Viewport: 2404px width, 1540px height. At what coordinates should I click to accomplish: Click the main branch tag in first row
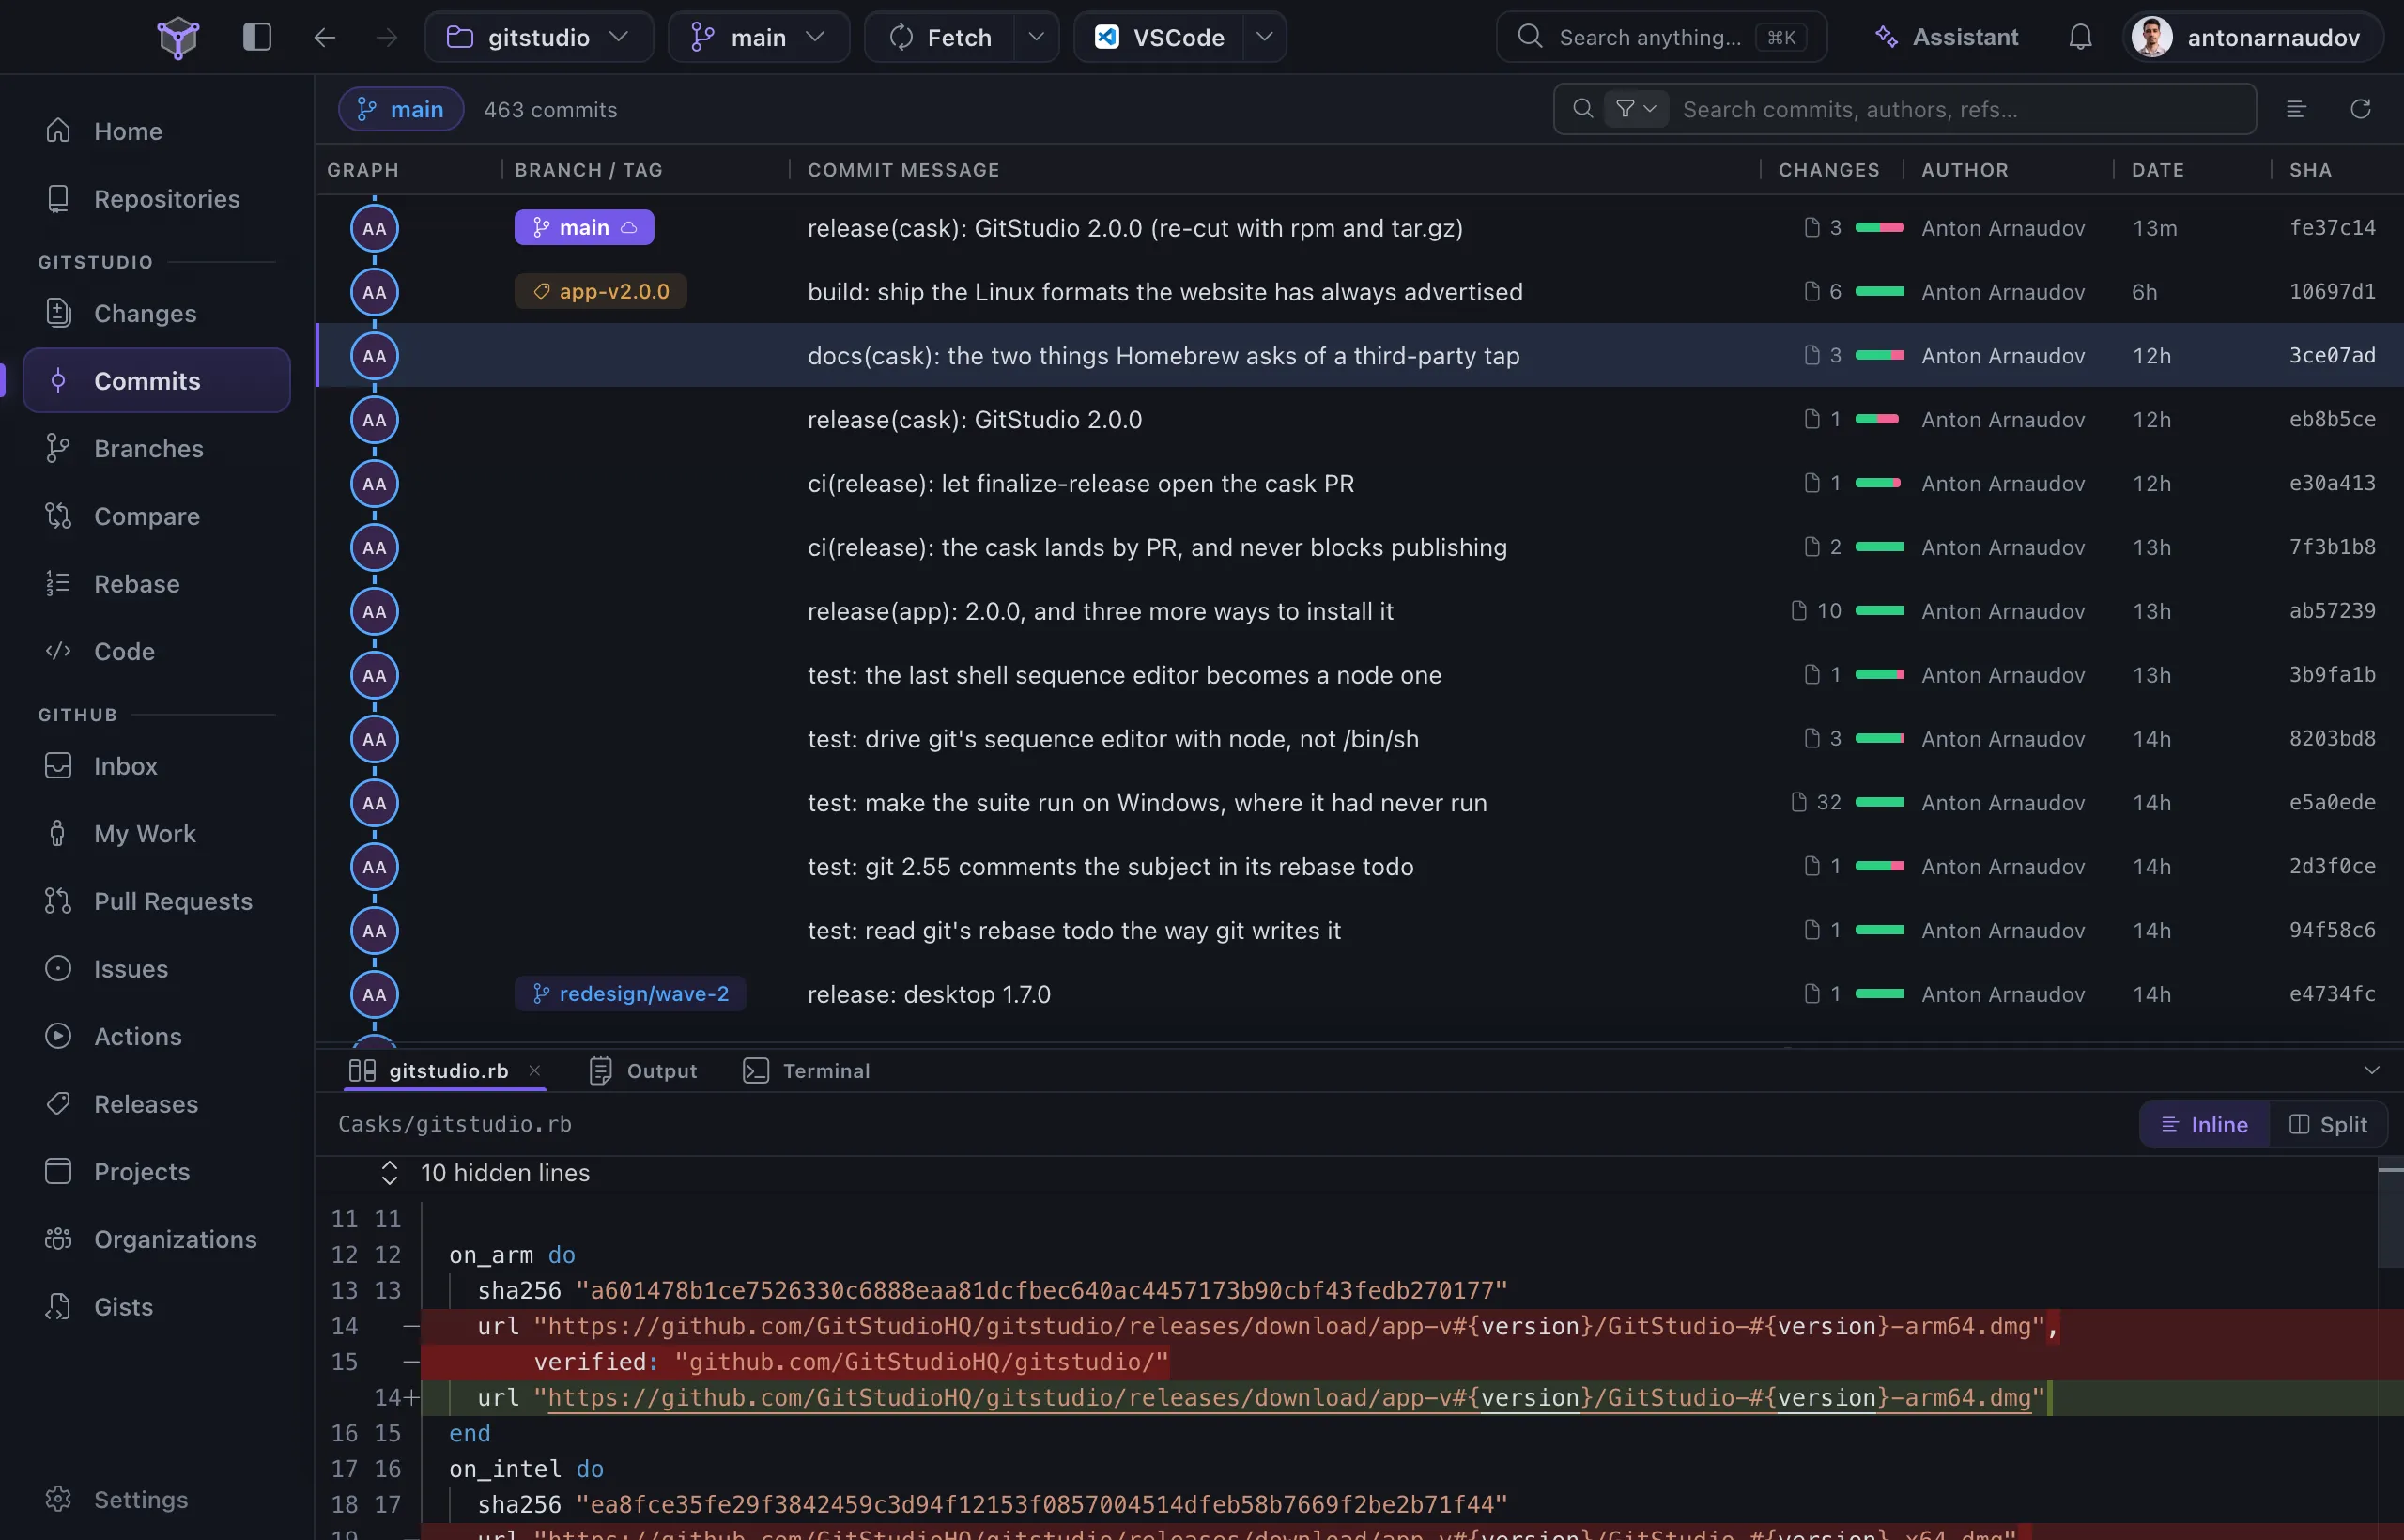pos(584,227)
